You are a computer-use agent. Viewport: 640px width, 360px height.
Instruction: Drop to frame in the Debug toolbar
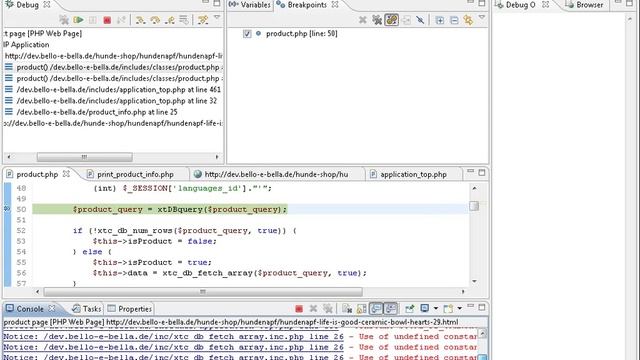coord(184,20)
